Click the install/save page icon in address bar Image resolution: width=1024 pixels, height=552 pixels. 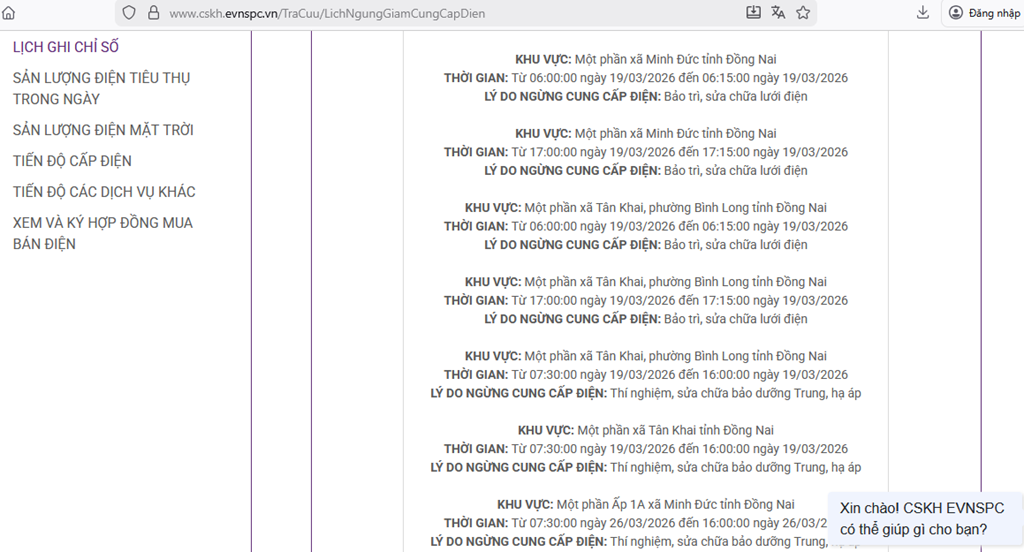click(753, 13)
